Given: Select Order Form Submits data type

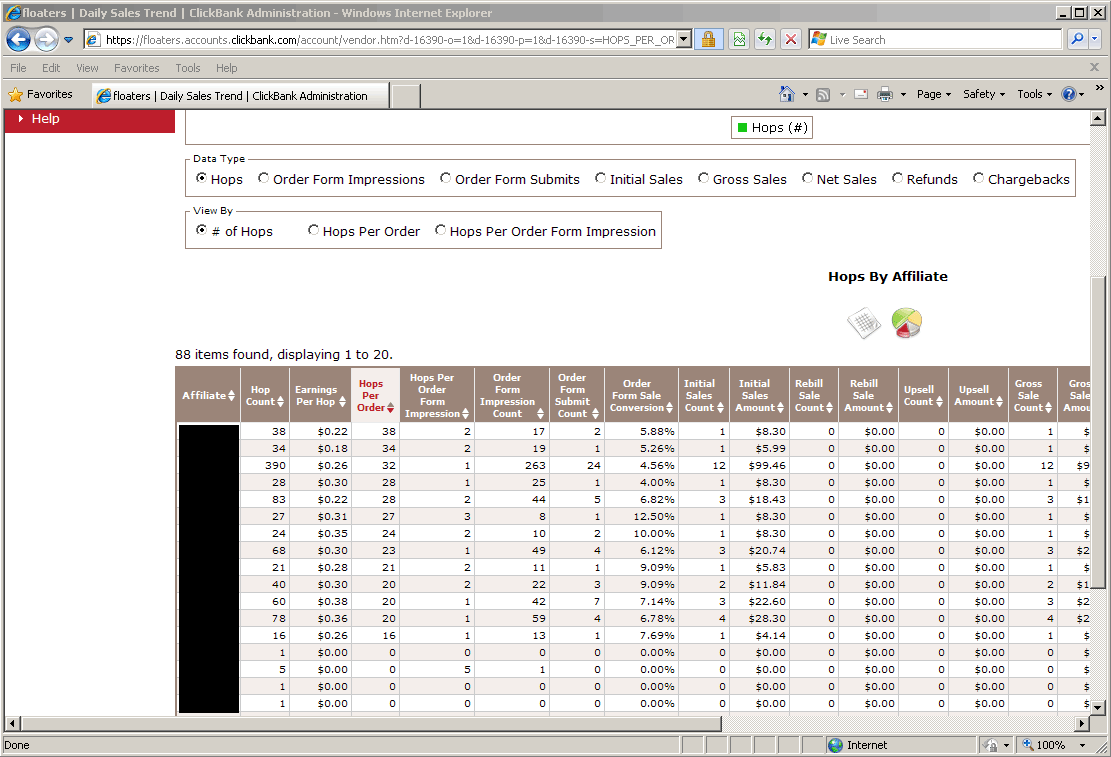Looking at the screenshot, I should (x=446, y=178).
